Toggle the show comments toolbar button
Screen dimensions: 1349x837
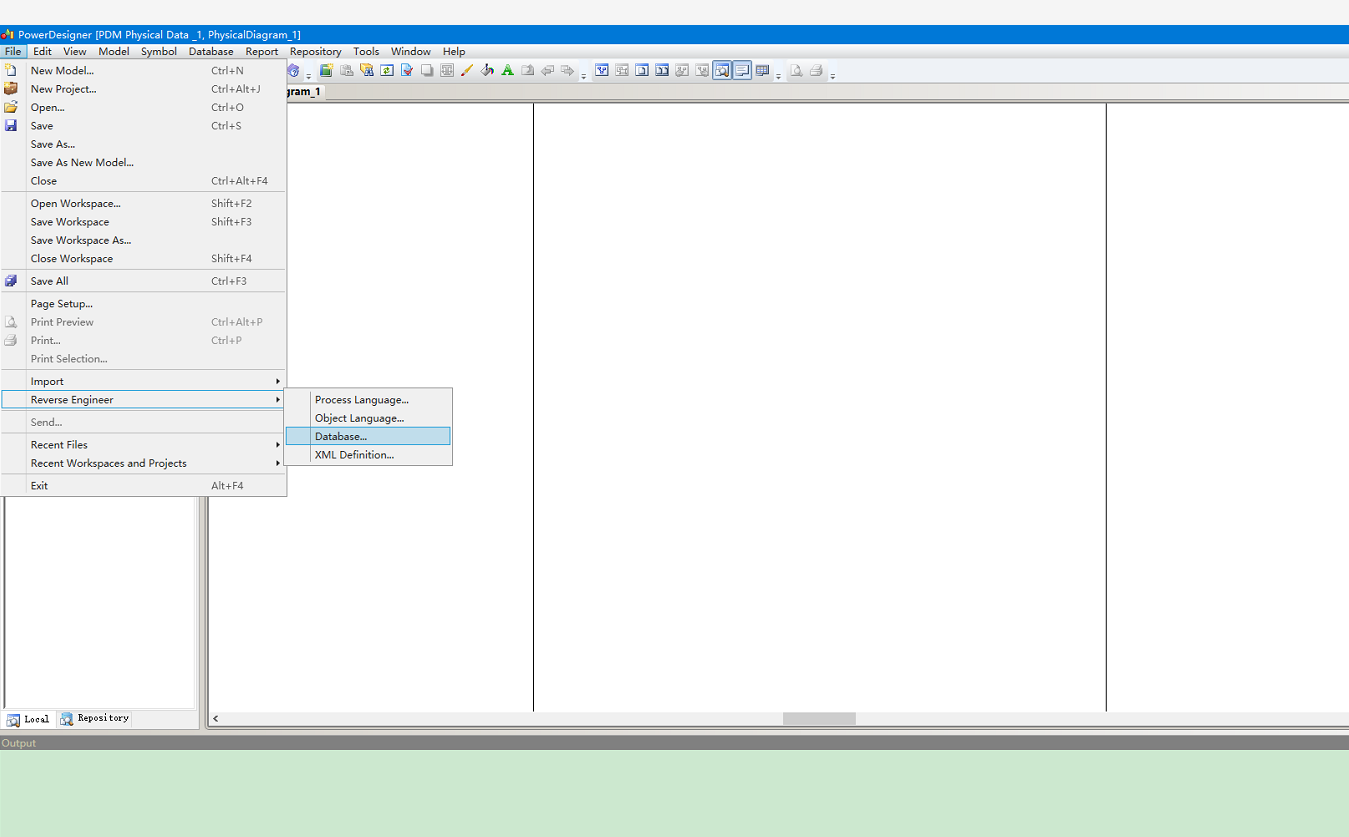742,70
